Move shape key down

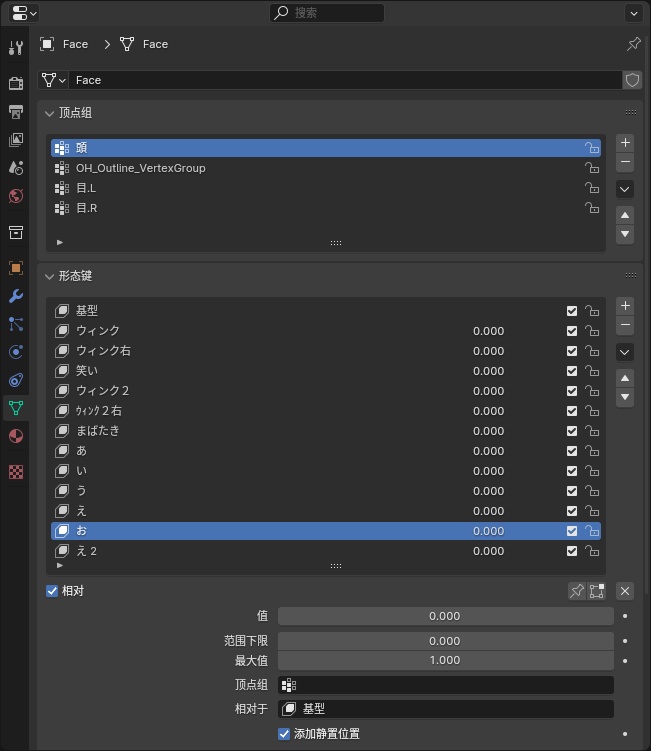click(625, 398)
